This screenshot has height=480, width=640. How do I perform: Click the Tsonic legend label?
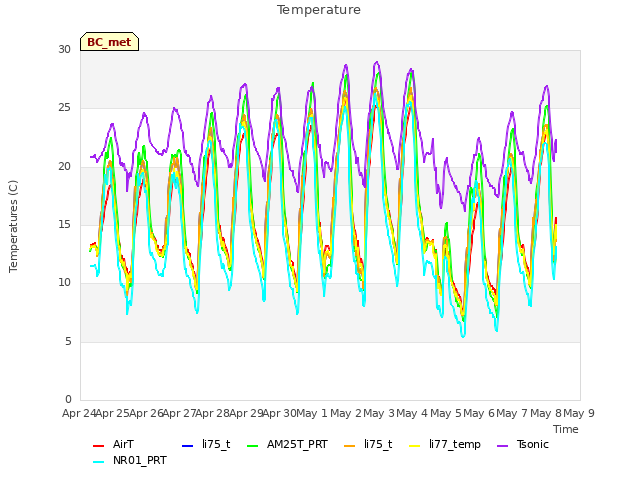click(x=533, y=444)
